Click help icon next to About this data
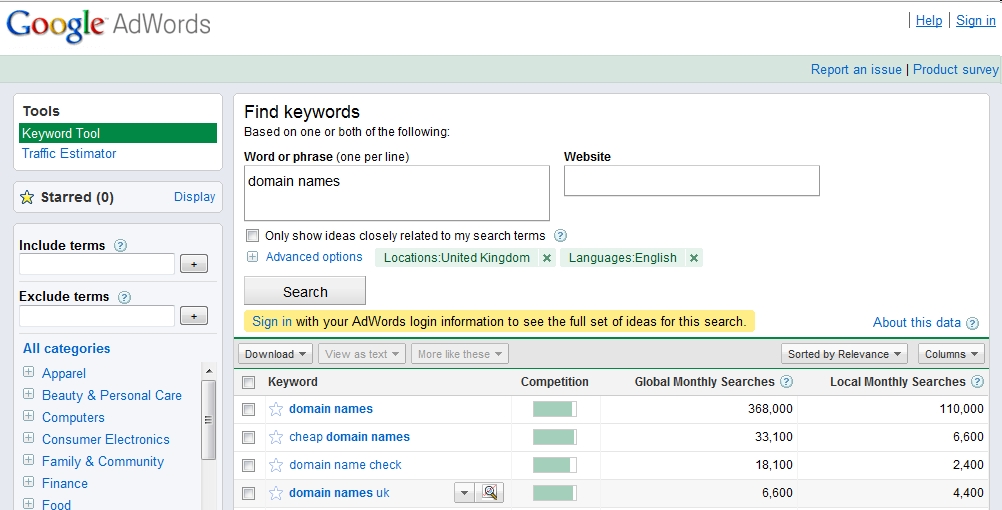This screenshot has height=510, width=1002. click(x=972, y=323)
